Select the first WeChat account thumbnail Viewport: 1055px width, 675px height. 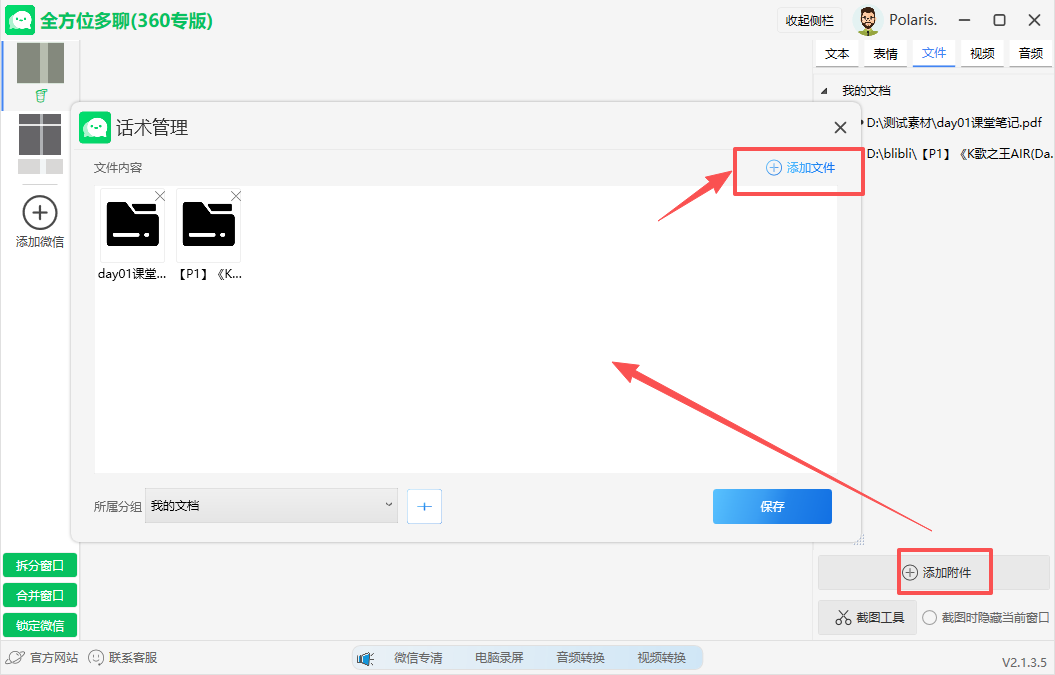pos(40,64)
